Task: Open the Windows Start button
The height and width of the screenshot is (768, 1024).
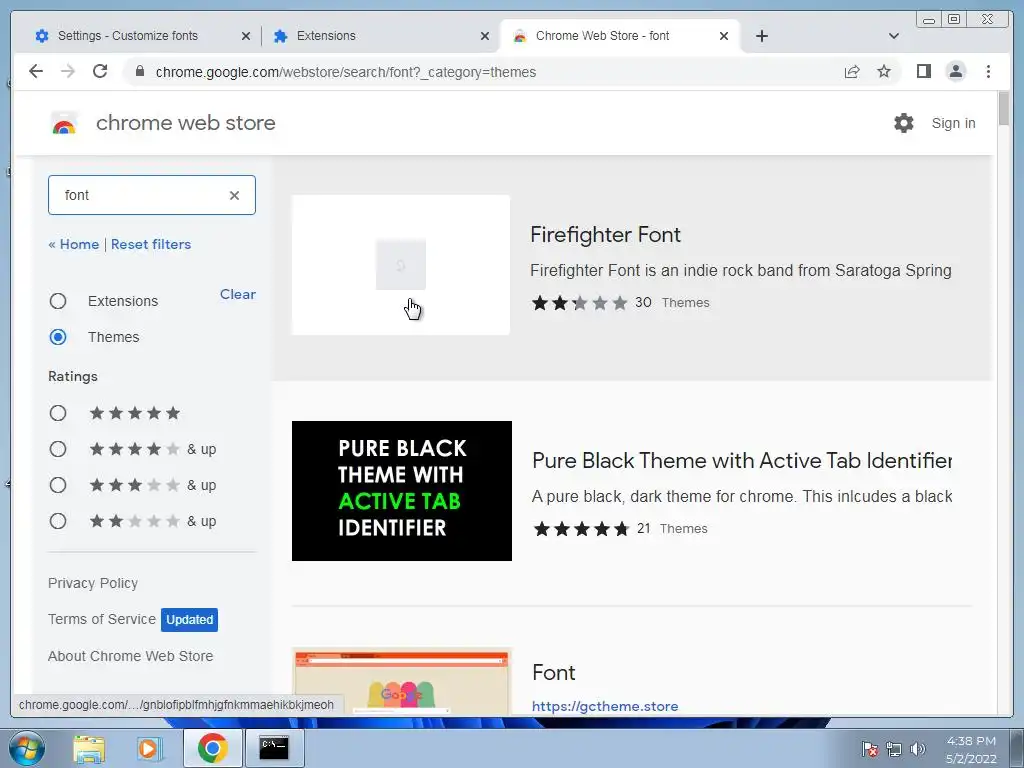Action: [x=25, y=748]
